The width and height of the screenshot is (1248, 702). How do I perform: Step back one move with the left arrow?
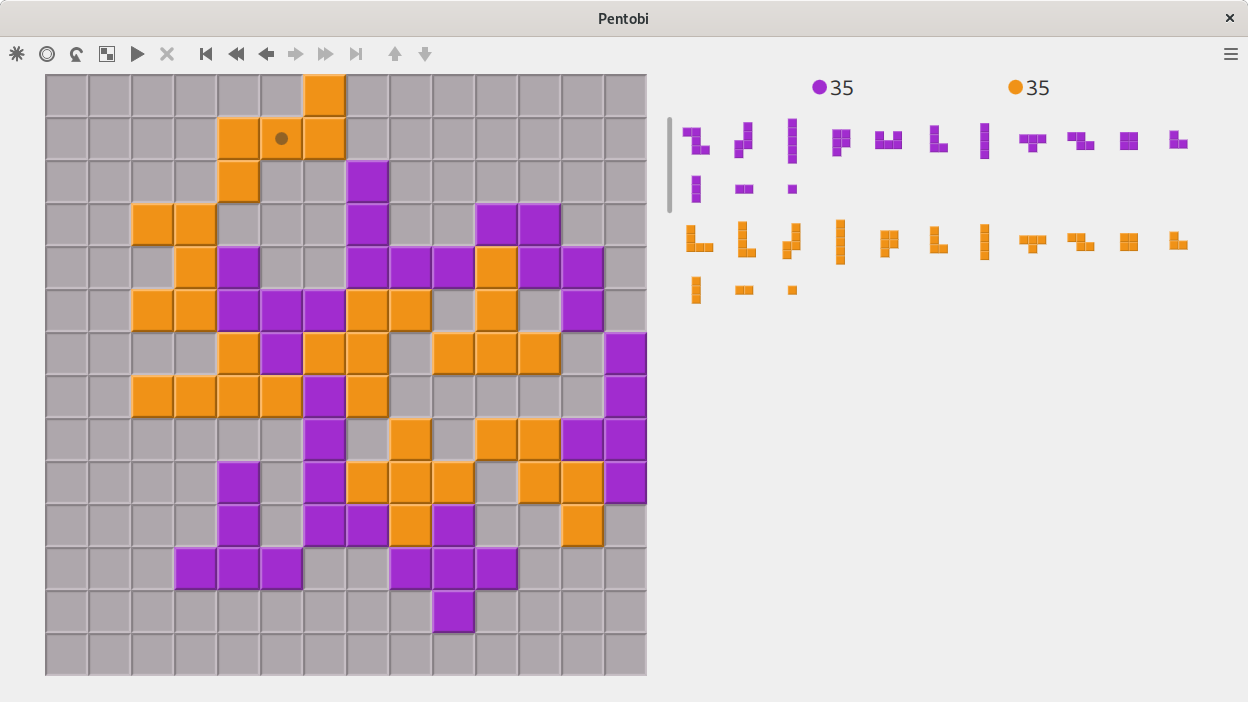tap(266, 54)
